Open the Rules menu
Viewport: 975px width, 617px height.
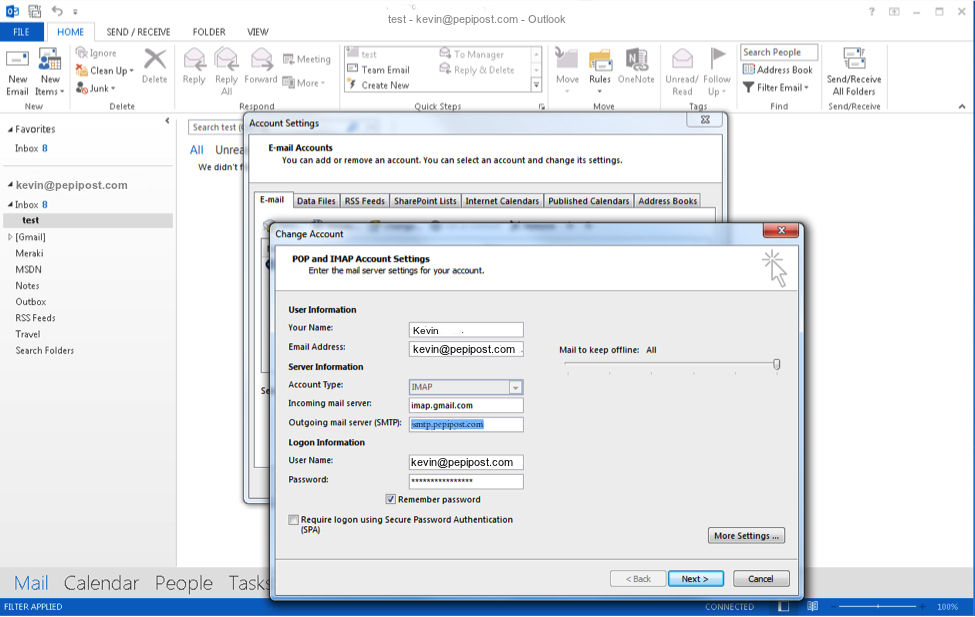[600, 72]
